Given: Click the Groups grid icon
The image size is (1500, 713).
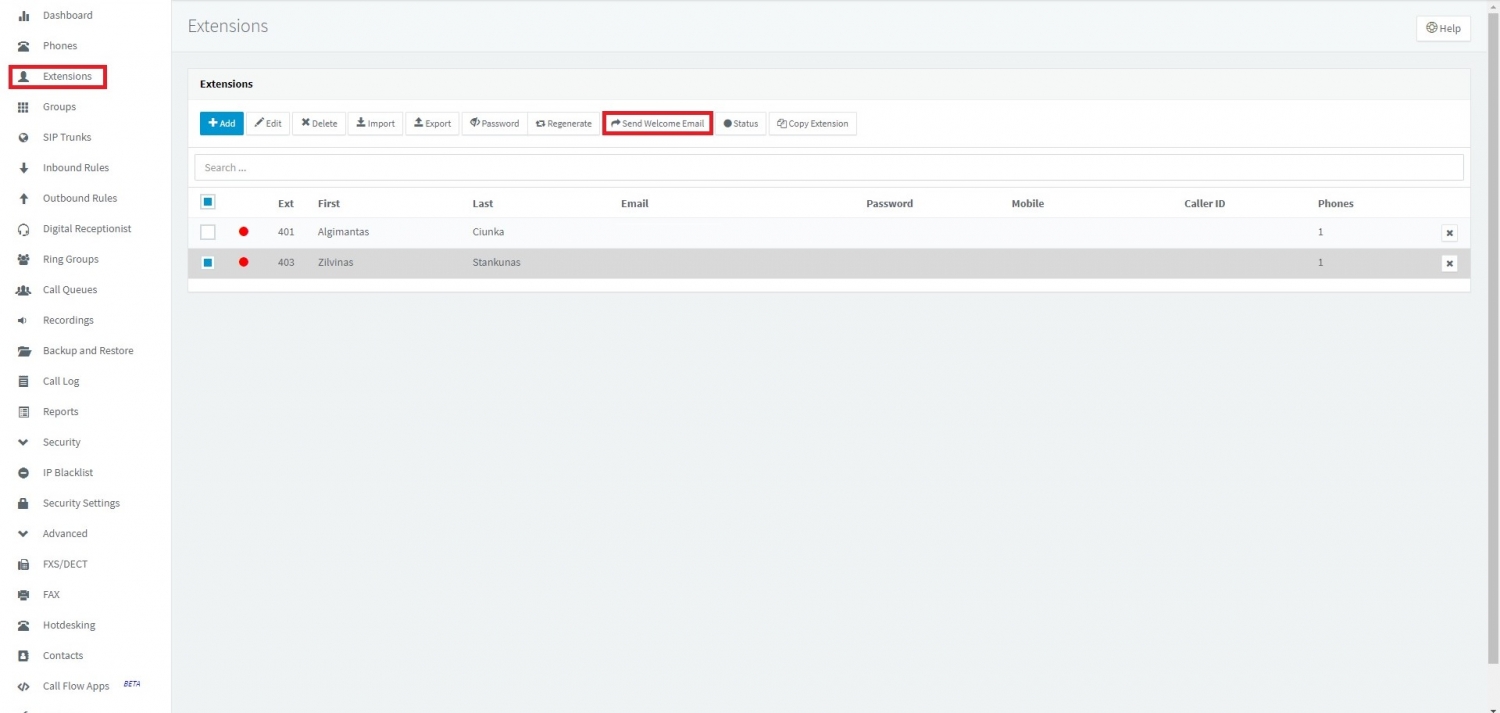Looking at the screenshot, I should tap(23, 107).
